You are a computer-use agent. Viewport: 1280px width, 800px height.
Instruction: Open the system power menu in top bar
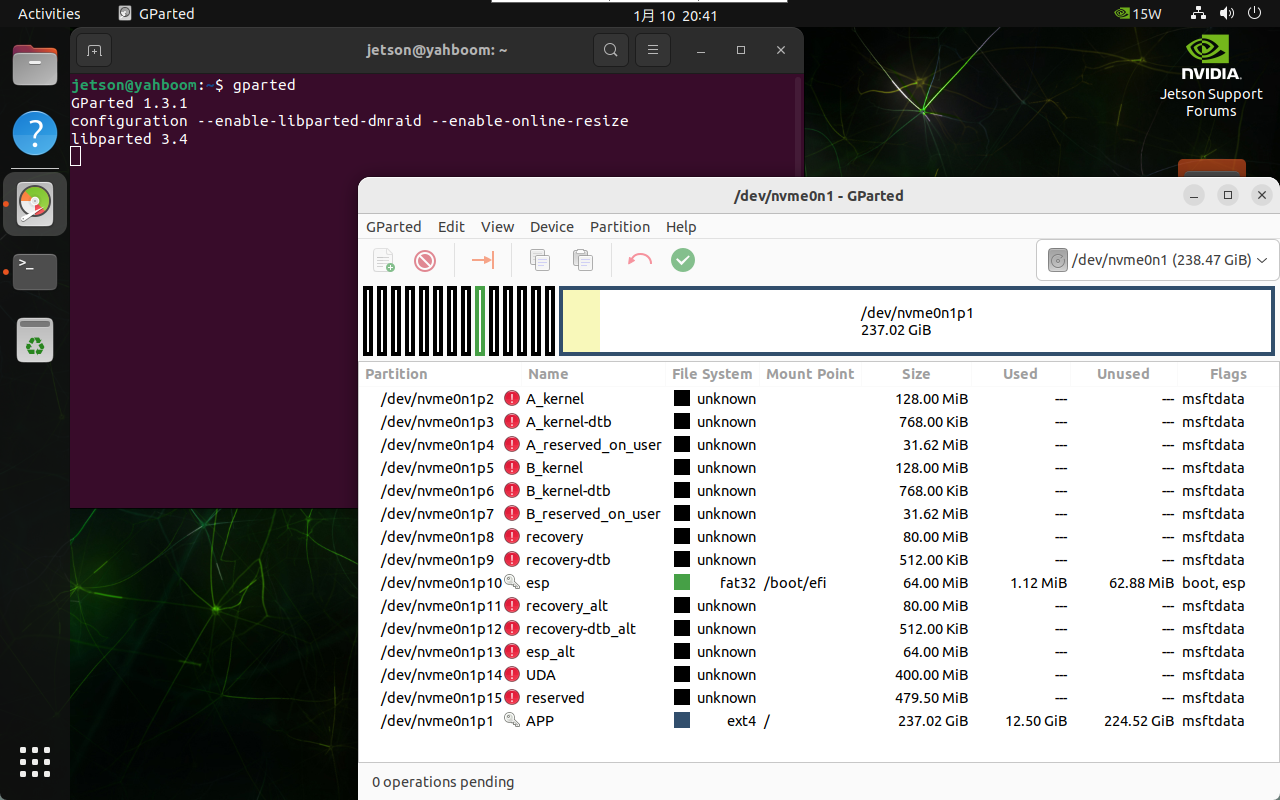click(x=1254, y=14)
